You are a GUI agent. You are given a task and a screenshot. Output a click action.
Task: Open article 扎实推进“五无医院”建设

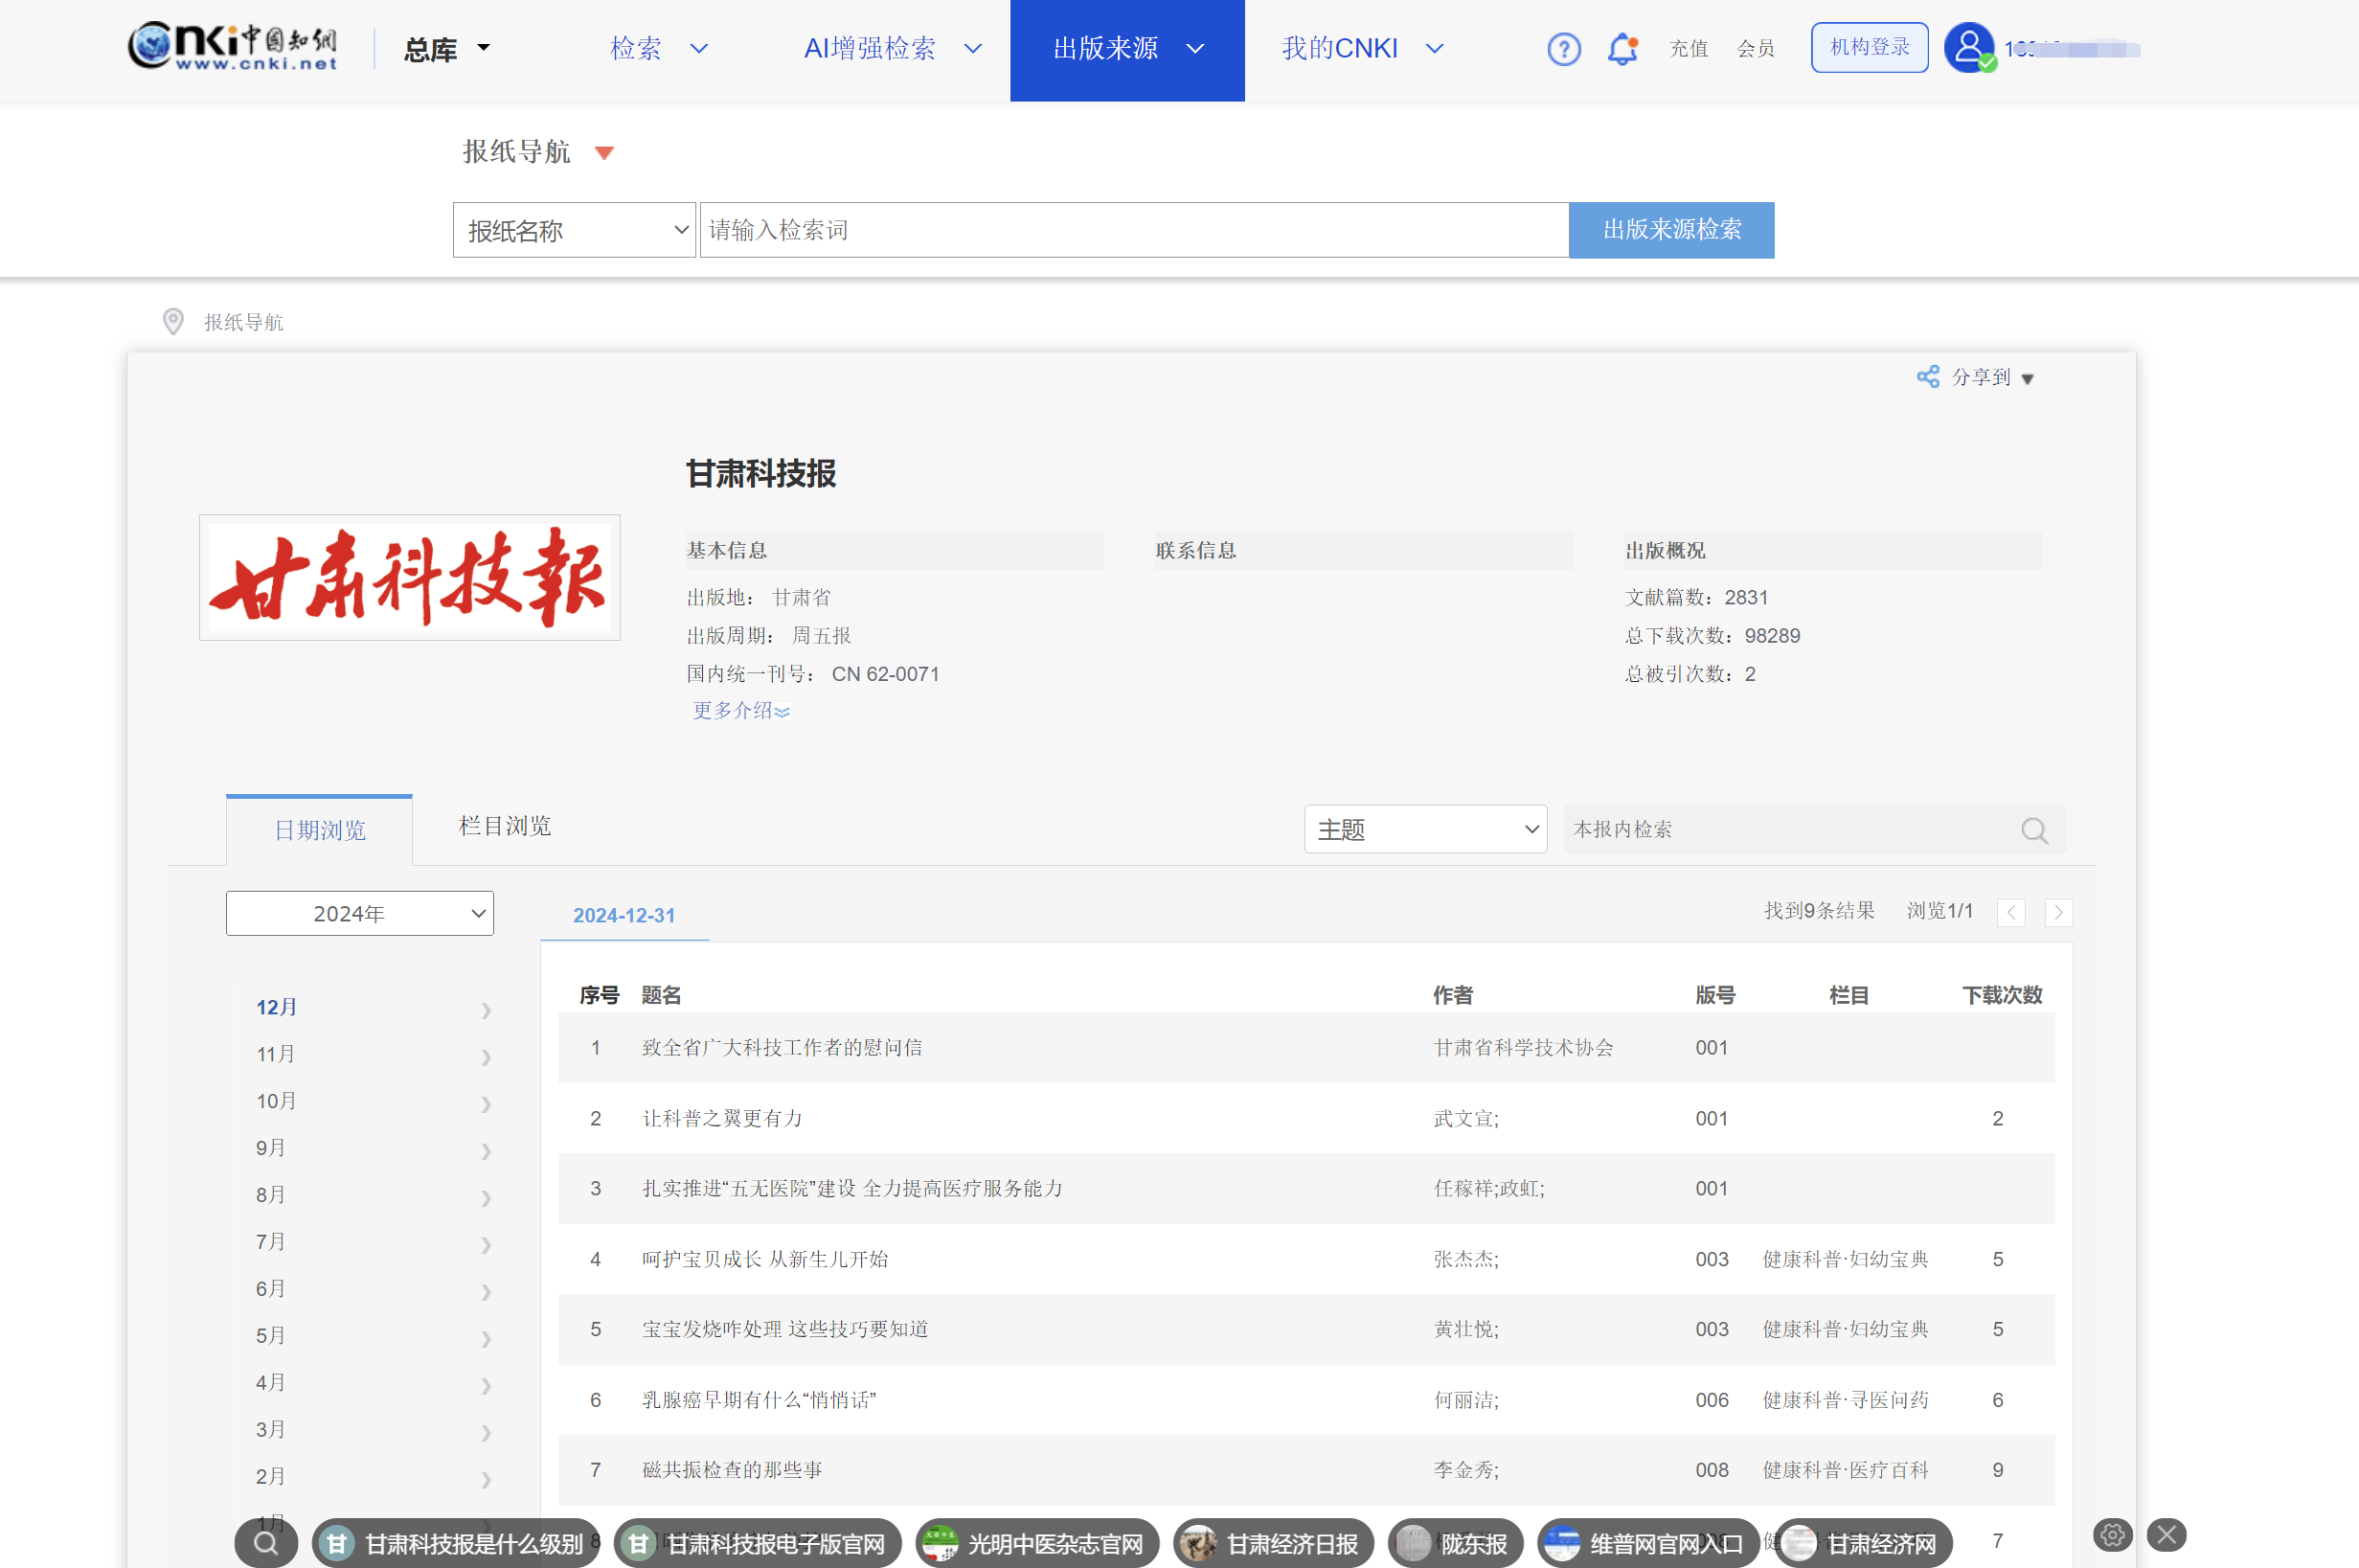pos(852,1189)
